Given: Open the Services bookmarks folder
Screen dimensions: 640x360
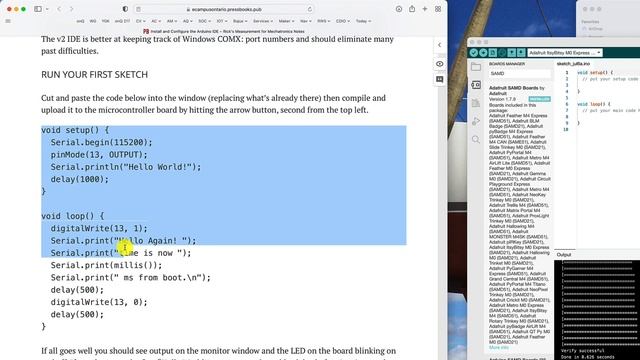Looking at the screenshot, I should (x=263, y=21).
